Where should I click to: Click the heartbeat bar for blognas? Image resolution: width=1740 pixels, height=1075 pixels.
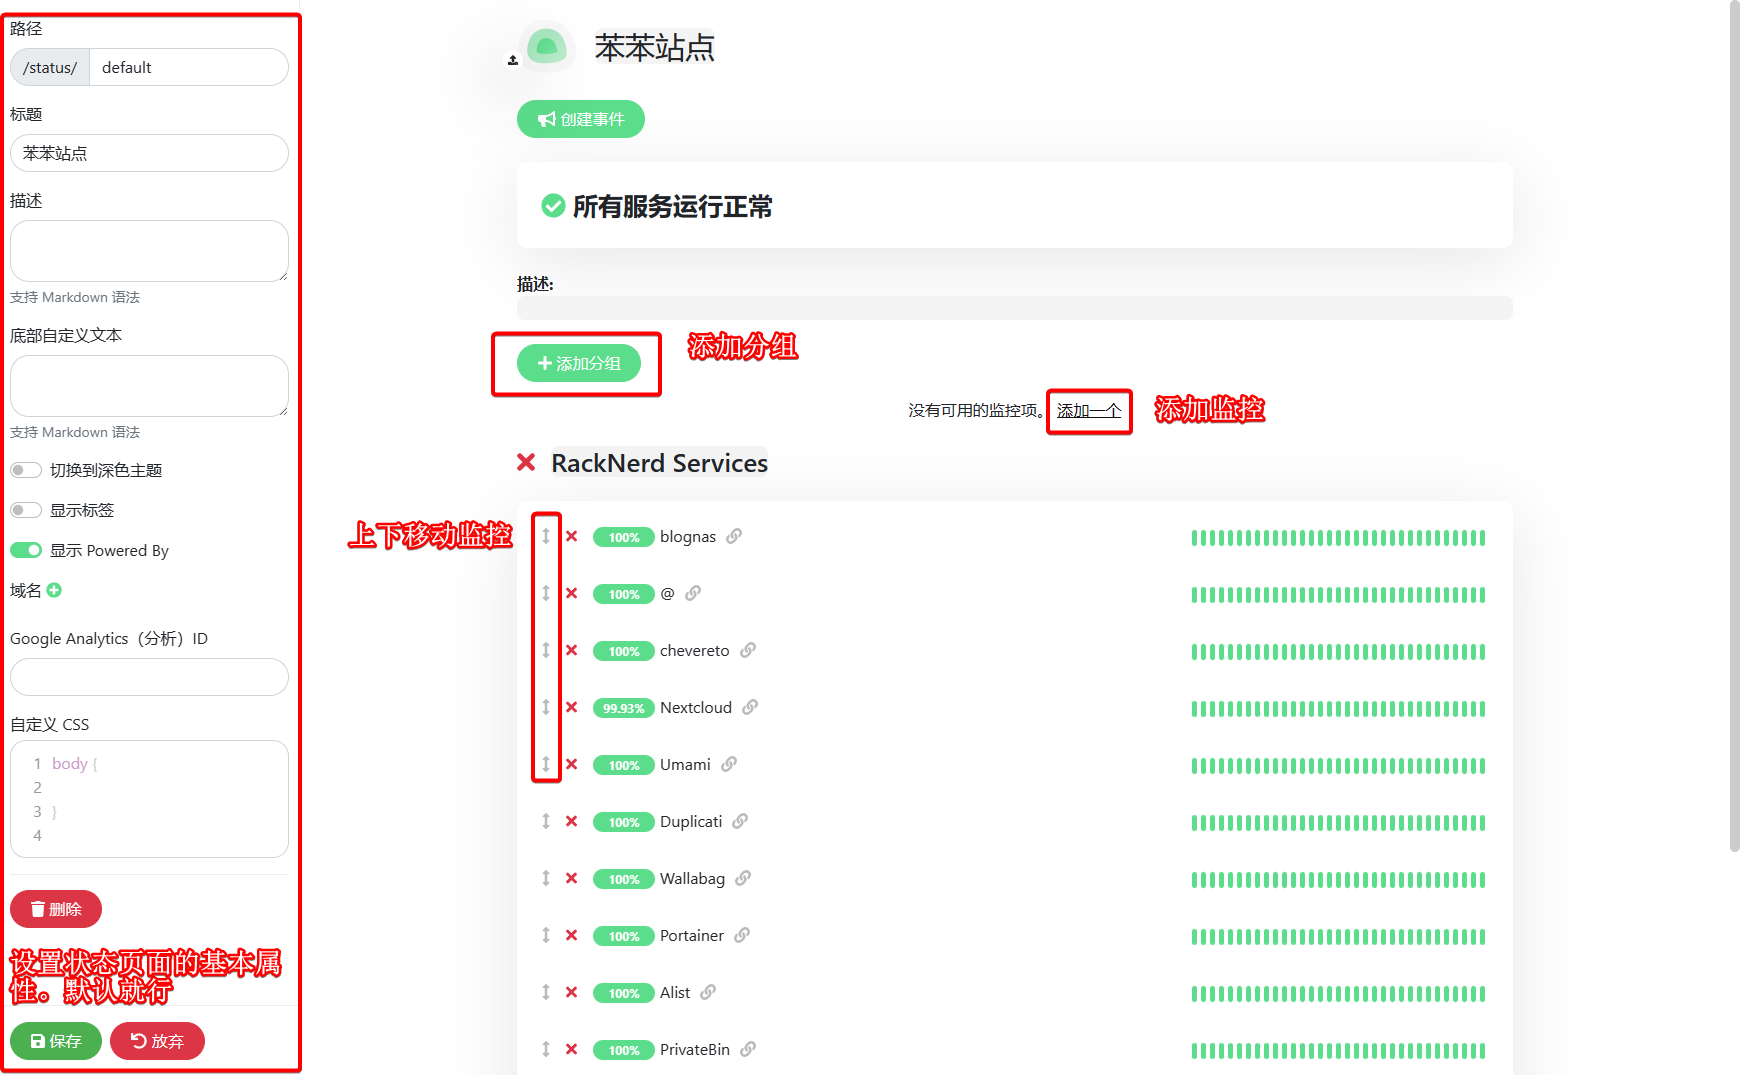1338,538
